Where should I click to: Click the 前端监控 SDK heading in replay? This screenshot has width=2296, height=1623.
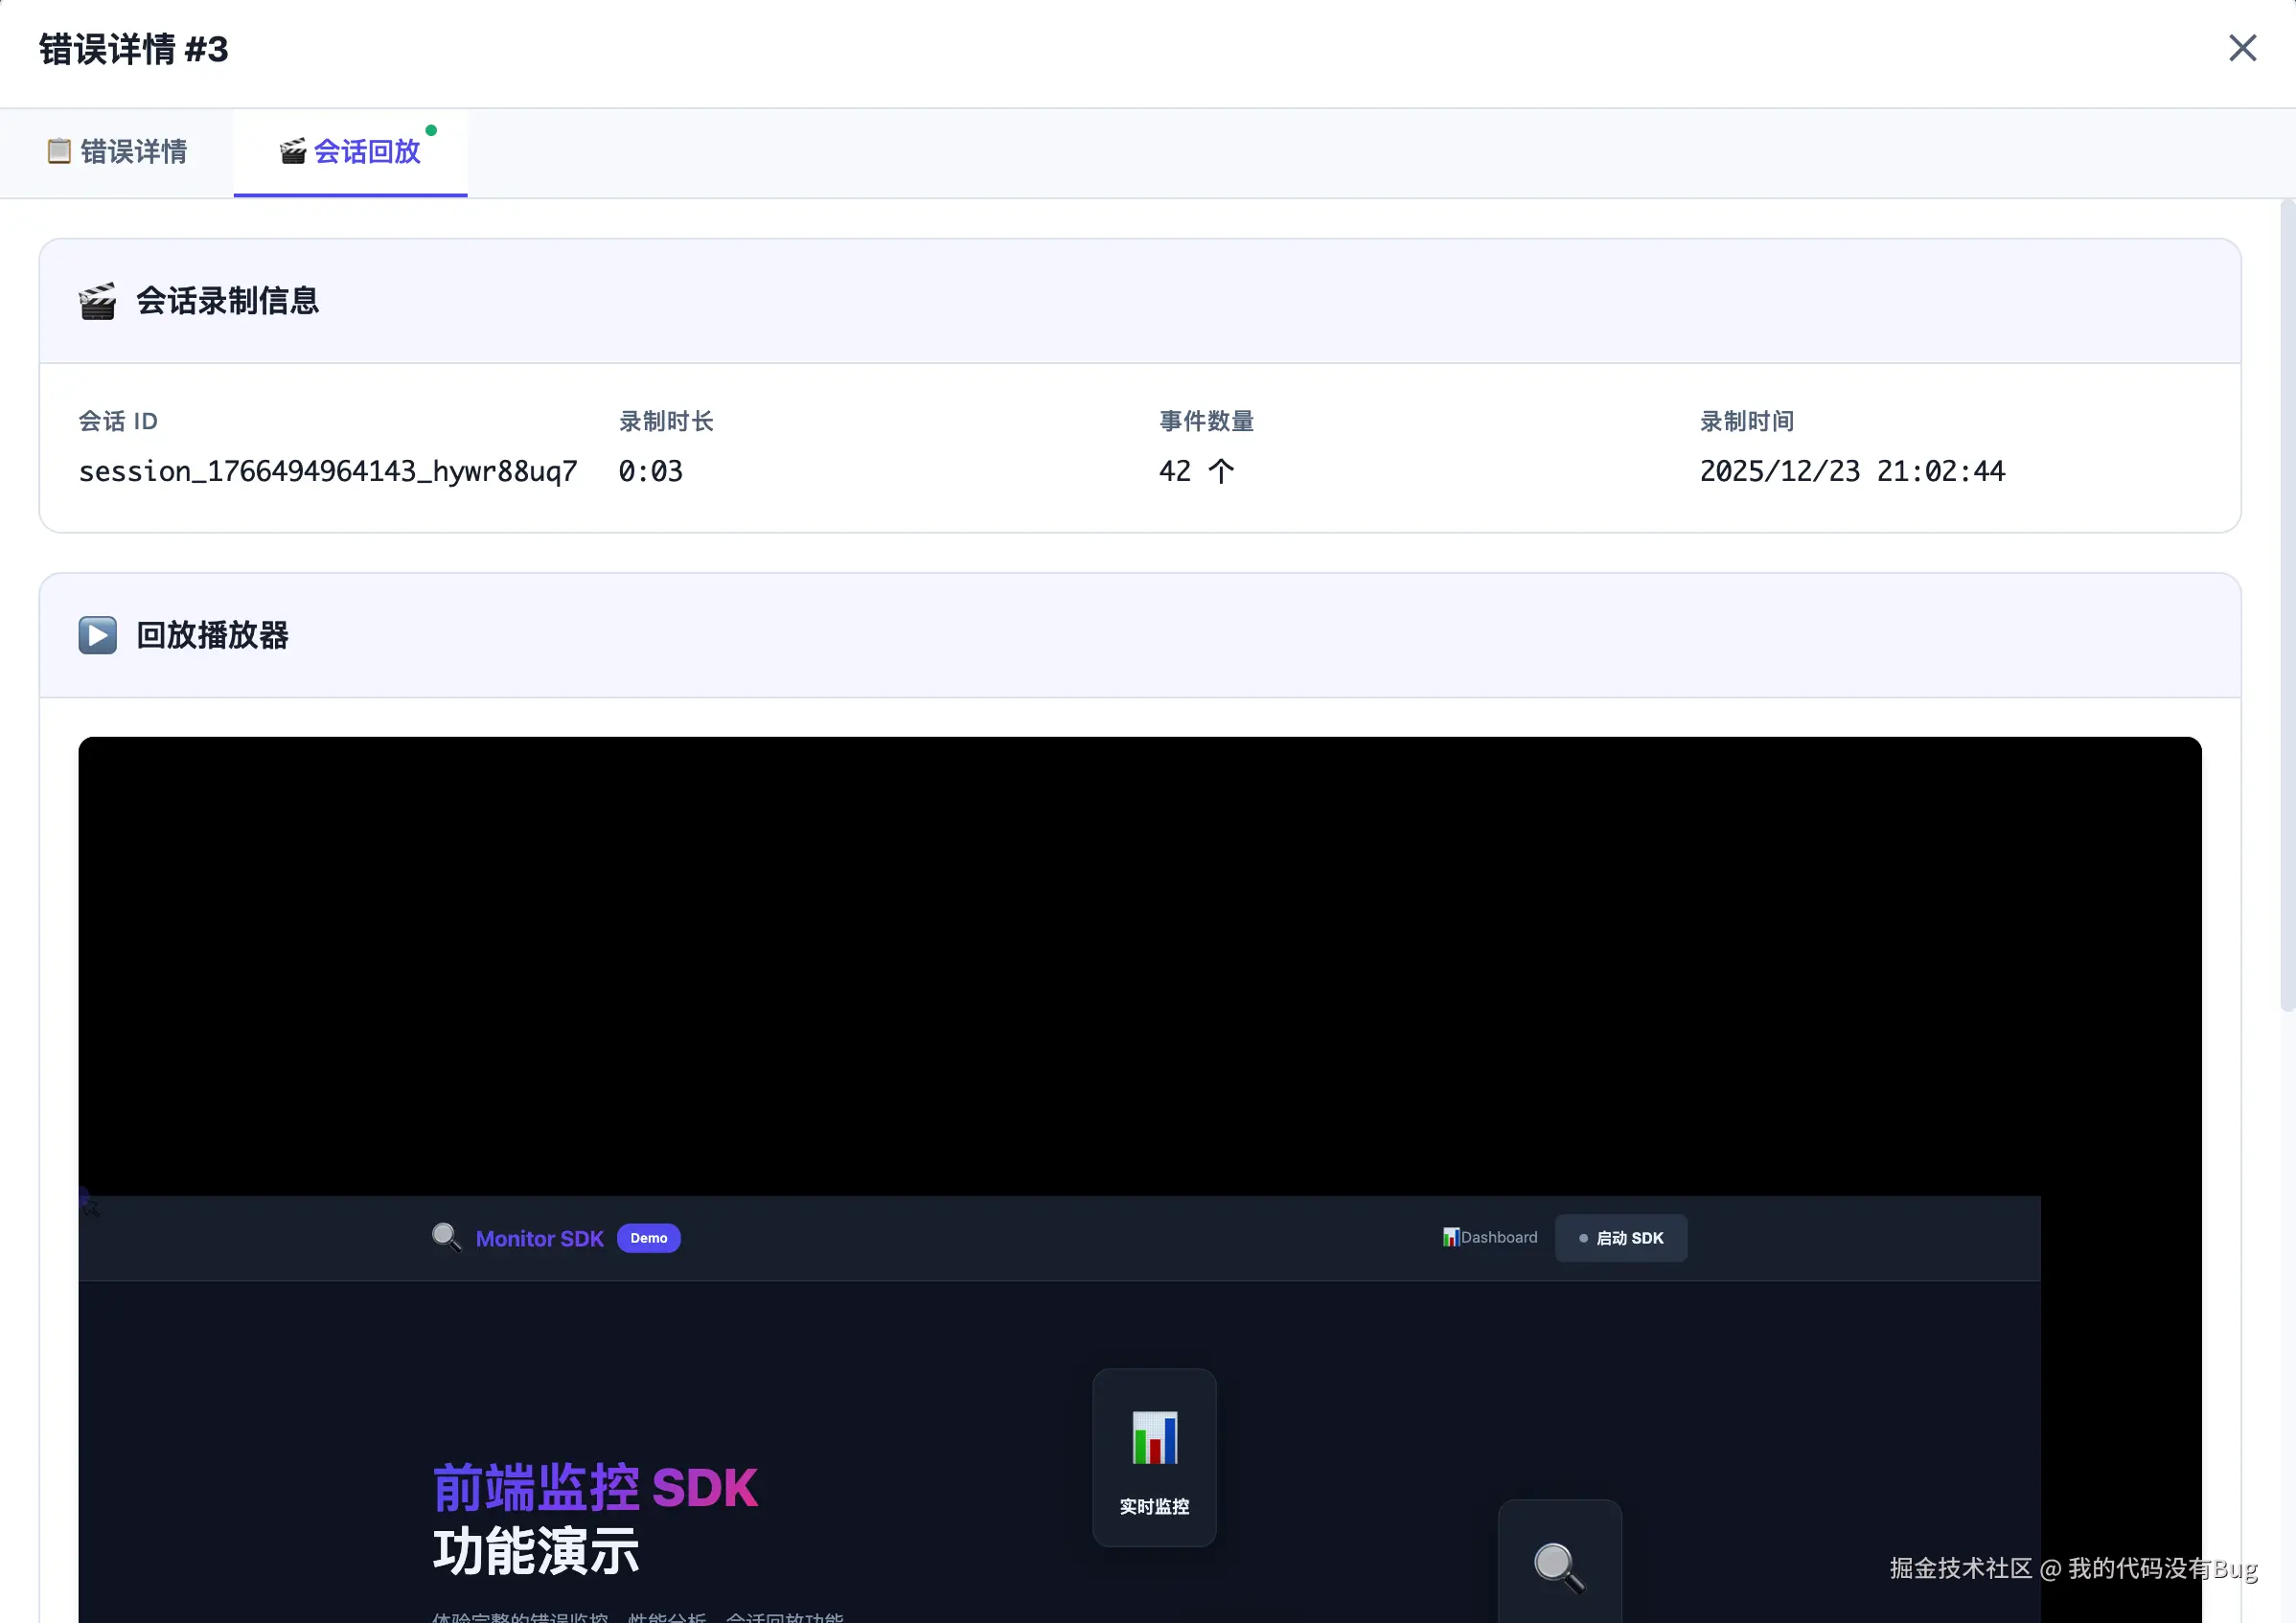click(595, 1487)
